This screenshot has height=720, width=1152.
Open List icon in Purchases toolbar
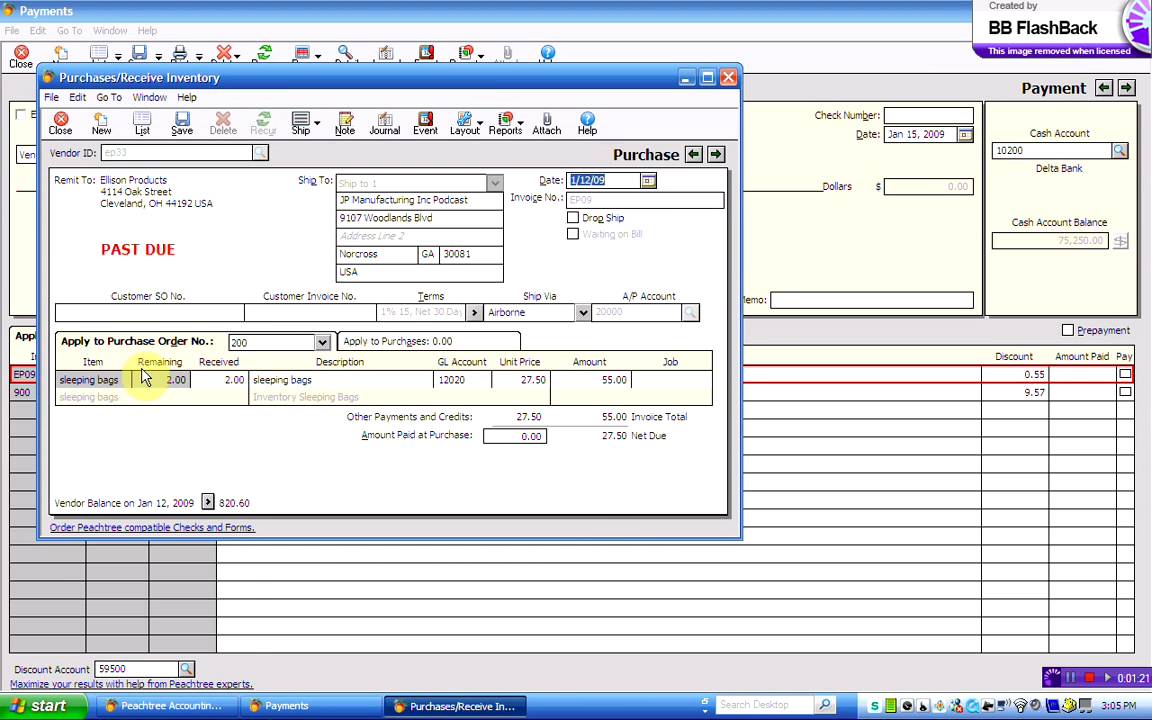[142, 123]
